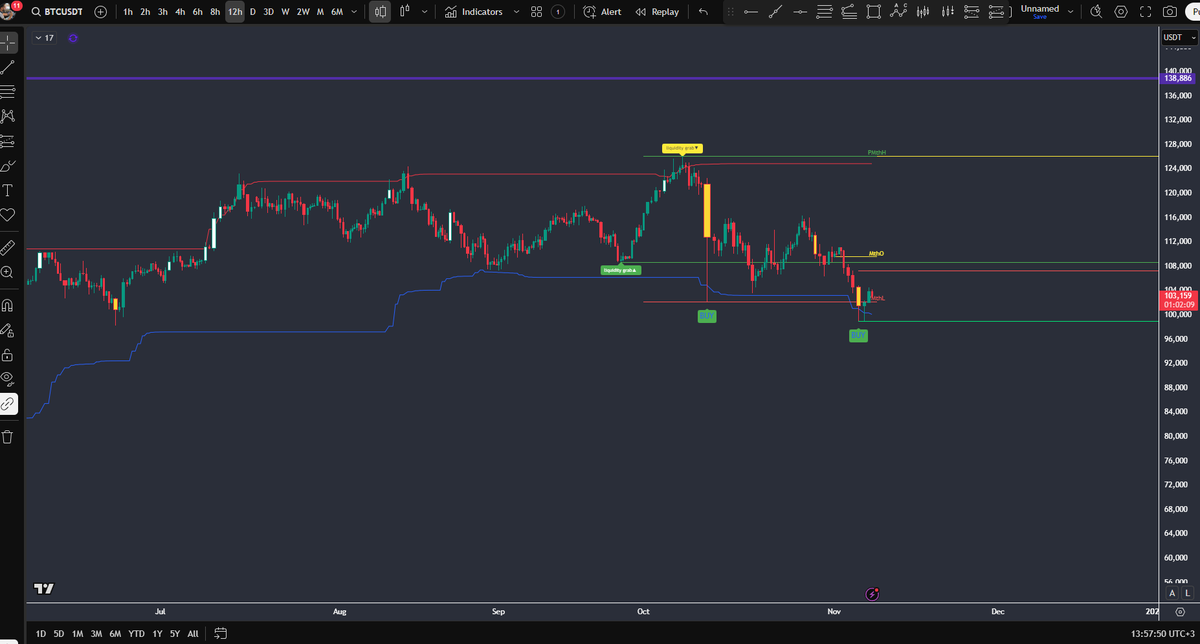Take a chart snapshot with the camera icon
Viewport: 1200px width, 644px height.
tap(1170, 12)
